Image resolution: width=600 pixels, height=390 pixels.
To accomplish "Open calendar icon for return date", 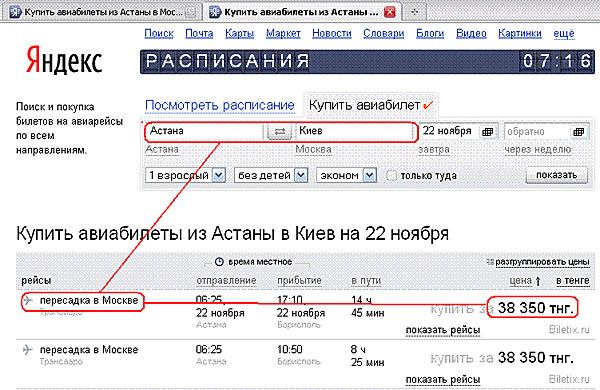I will click(x=579, y=132).
